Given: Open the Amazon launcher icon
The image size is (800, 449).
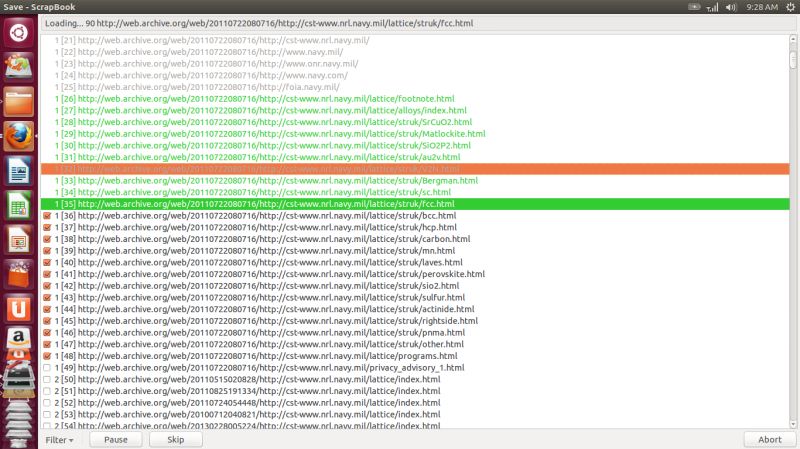Looking at the screenshot, I should point(18,338).
